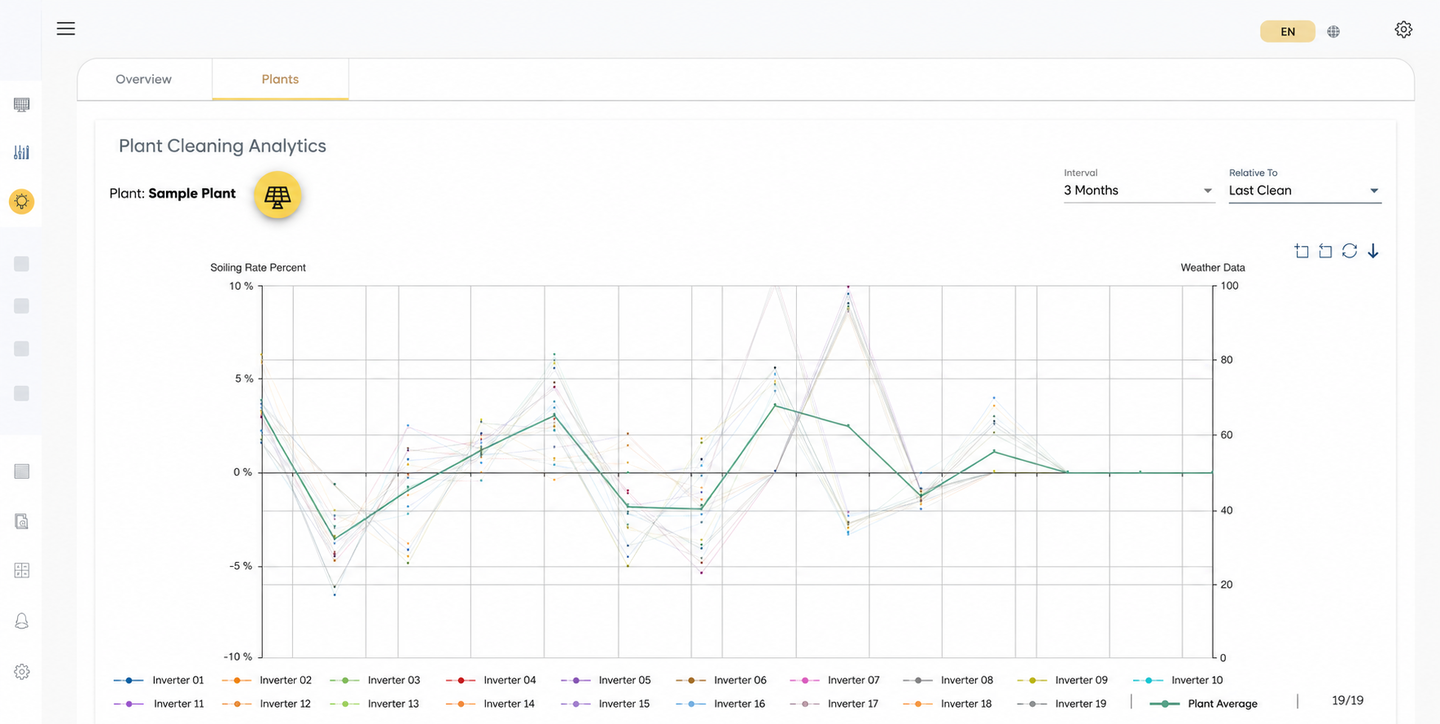1440x724 pixels.
Task: Hide Plant Average line in legend
Action: 1204,704
